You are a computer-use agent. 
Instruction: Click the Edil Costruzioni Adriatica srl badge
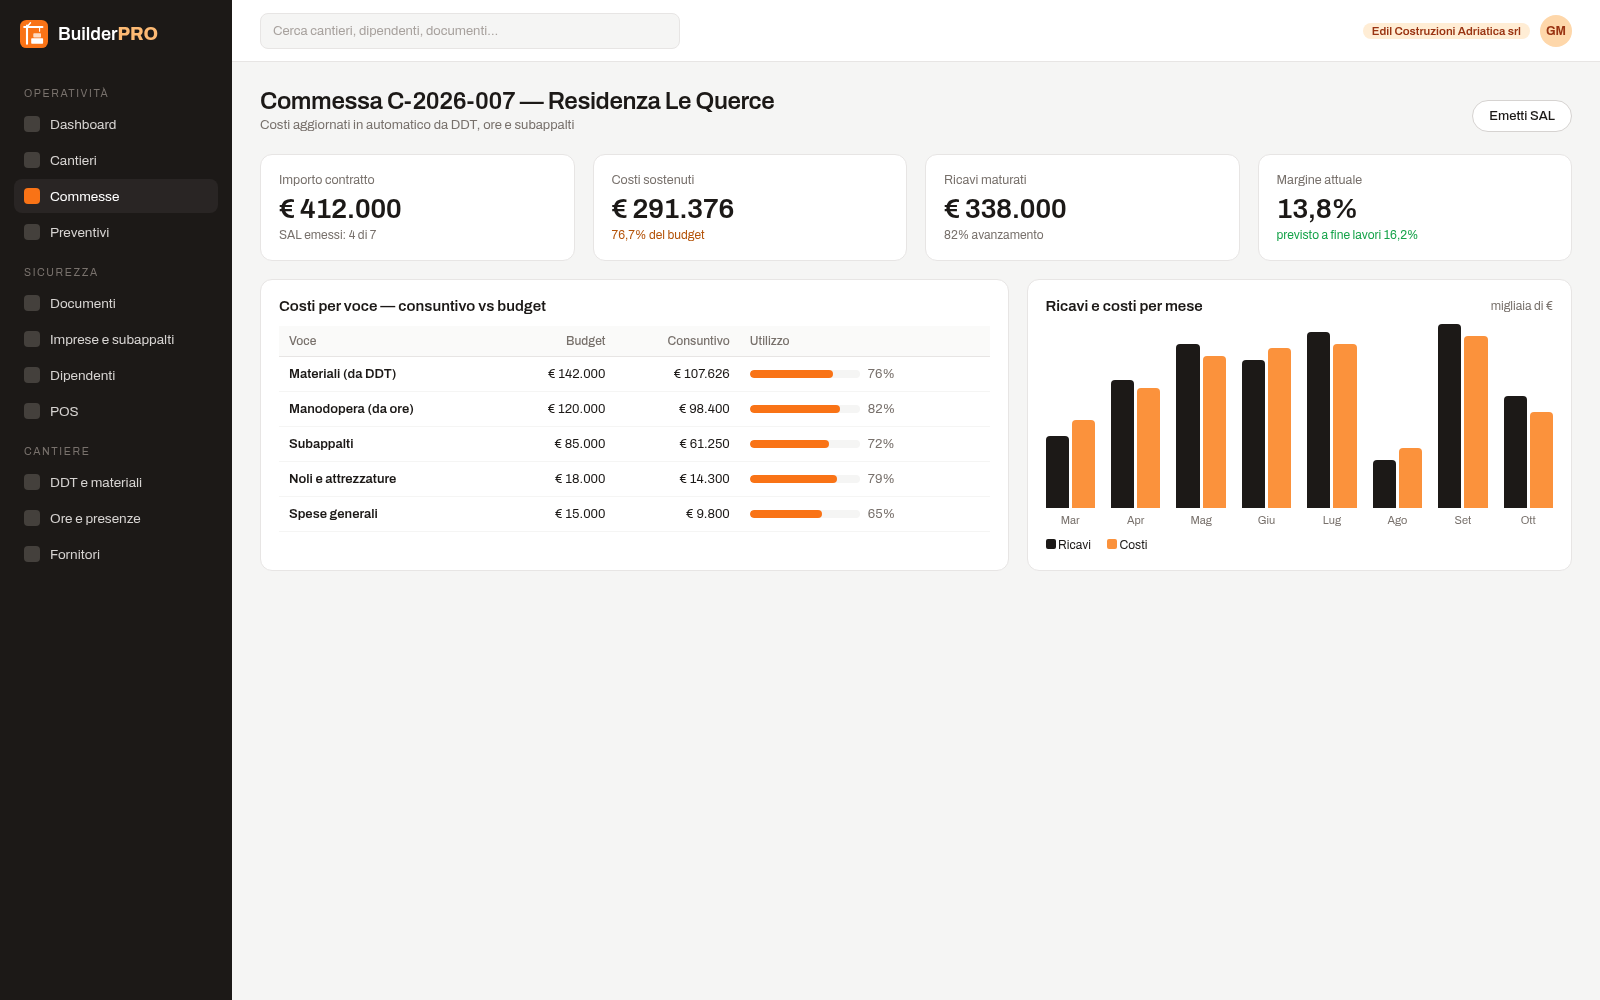tap(1446, 31)
